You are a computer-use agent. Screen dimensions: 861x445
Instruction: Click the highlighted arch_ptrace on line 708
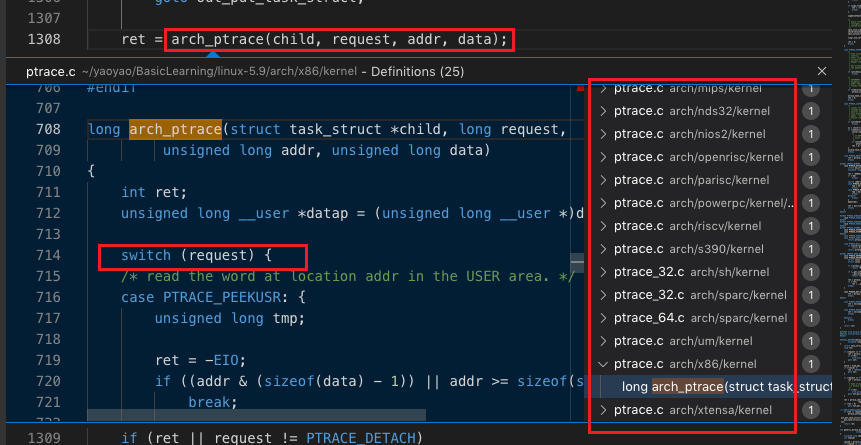tap(175, 130)
